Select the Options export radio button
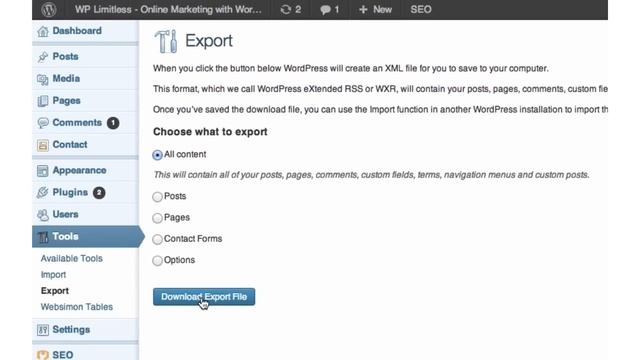This screenshot has height=360, width=640. tap(157, 260)
